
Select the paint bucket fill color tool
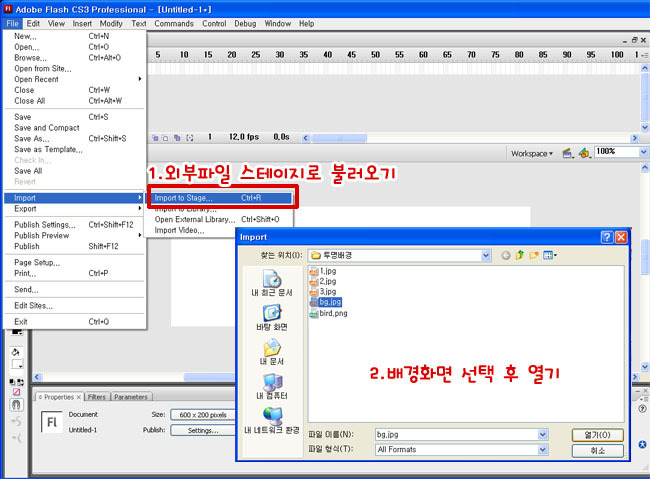tap(16, 352)
